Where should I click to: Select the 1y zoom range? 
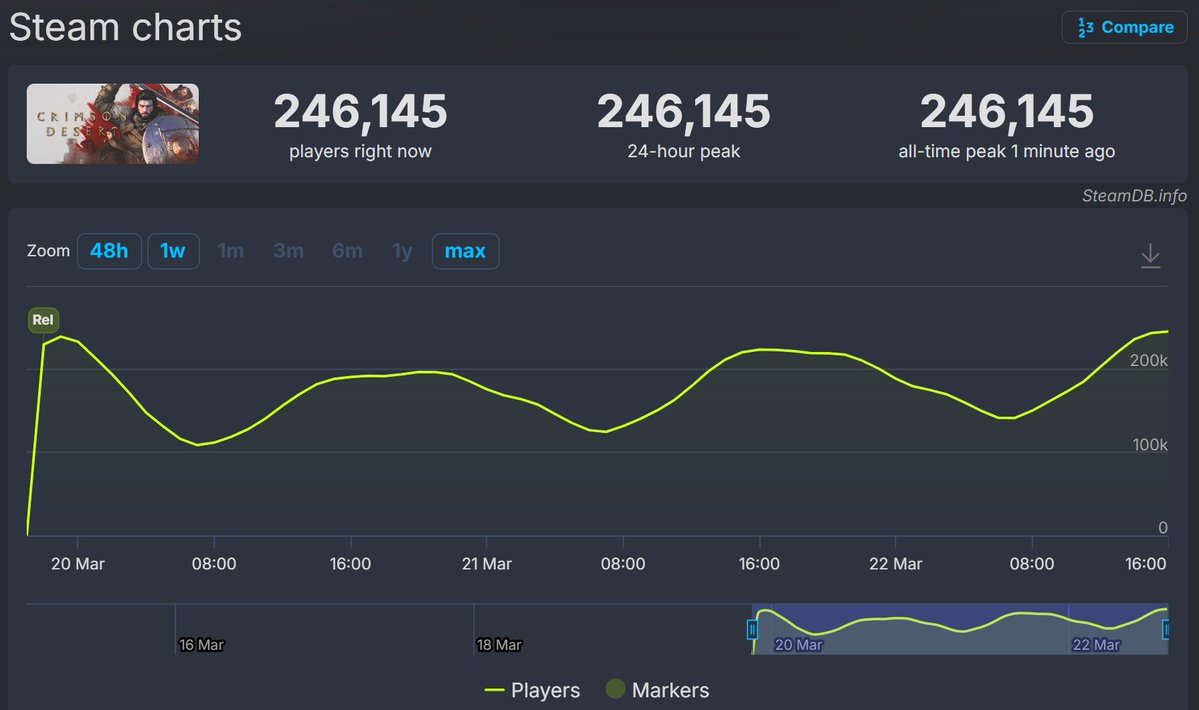point(402,251)
